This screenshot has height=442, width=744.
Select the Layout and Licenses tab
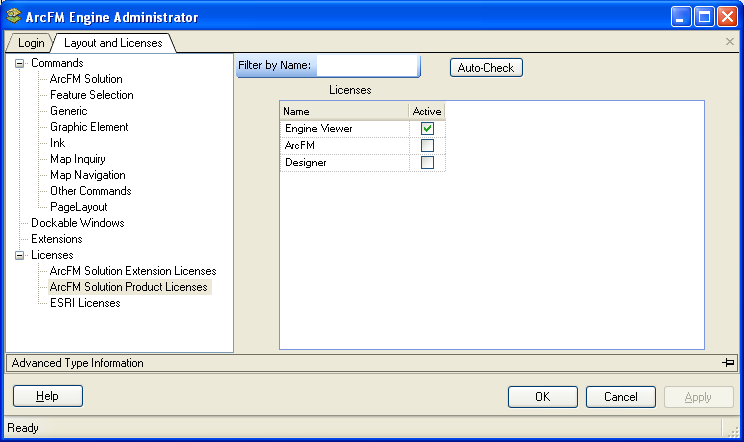pyautogui.click(x=113, y=43)
